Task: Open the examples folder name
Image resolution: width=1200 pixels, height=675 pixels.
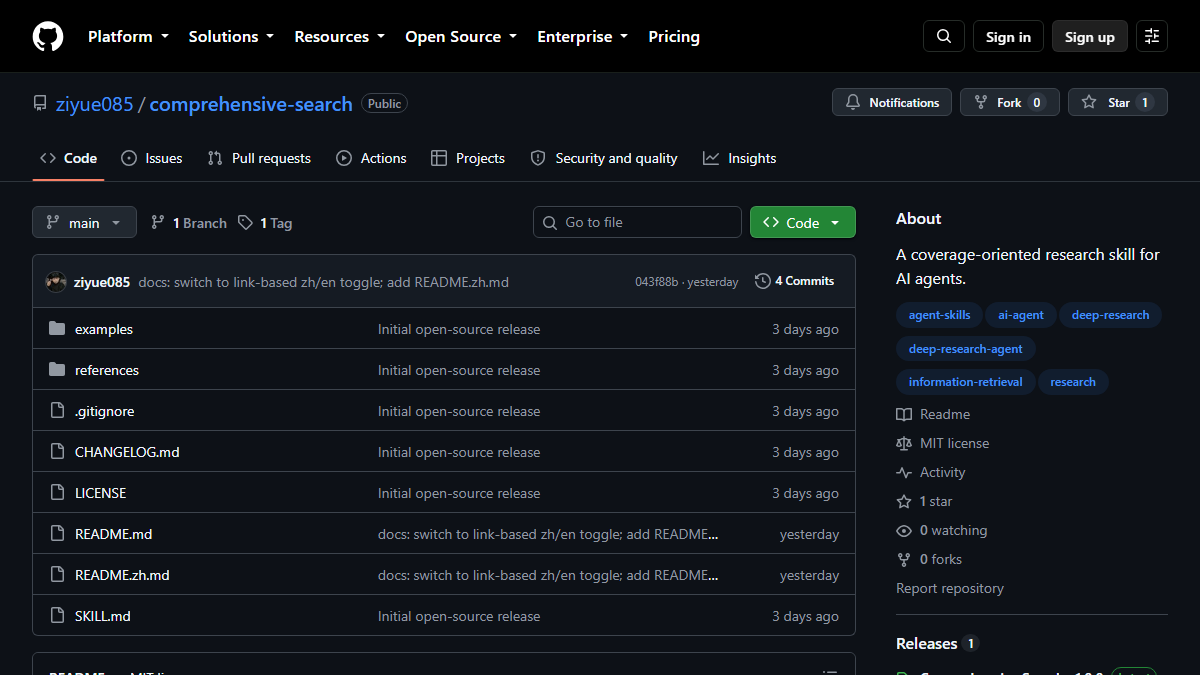Action: point(104,329)
